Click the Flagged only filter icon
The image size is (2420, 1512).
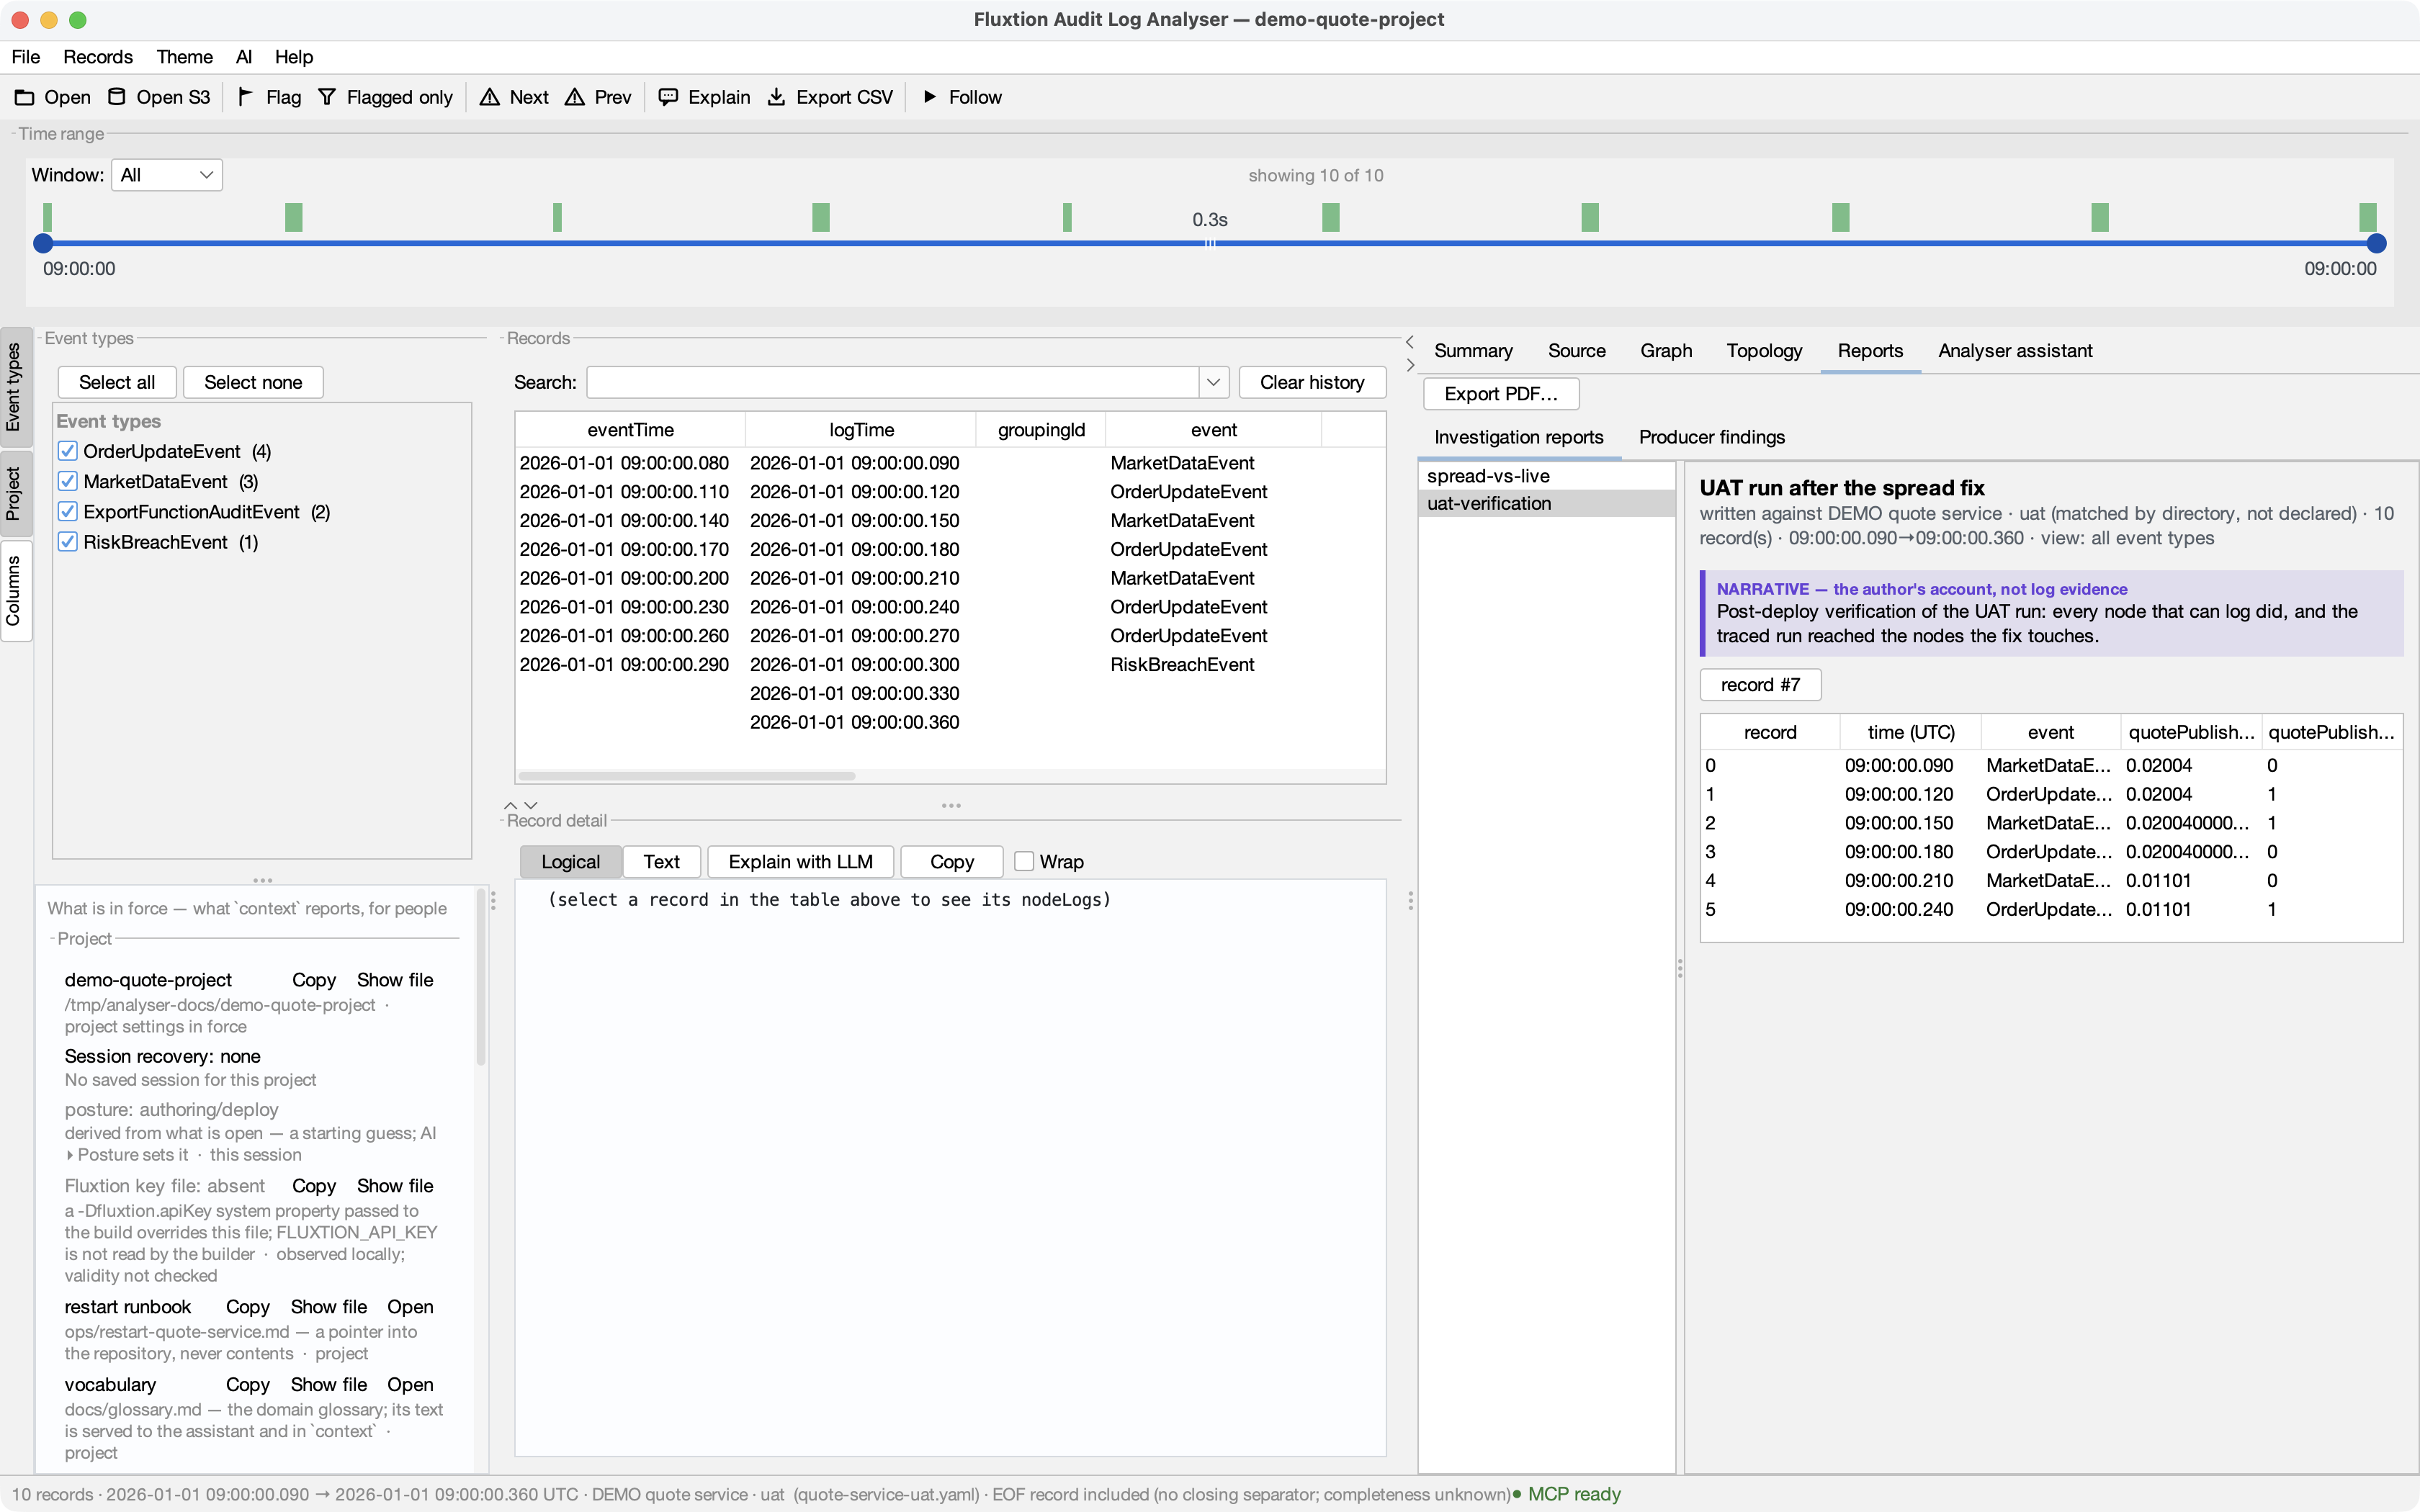coord(327,97)
